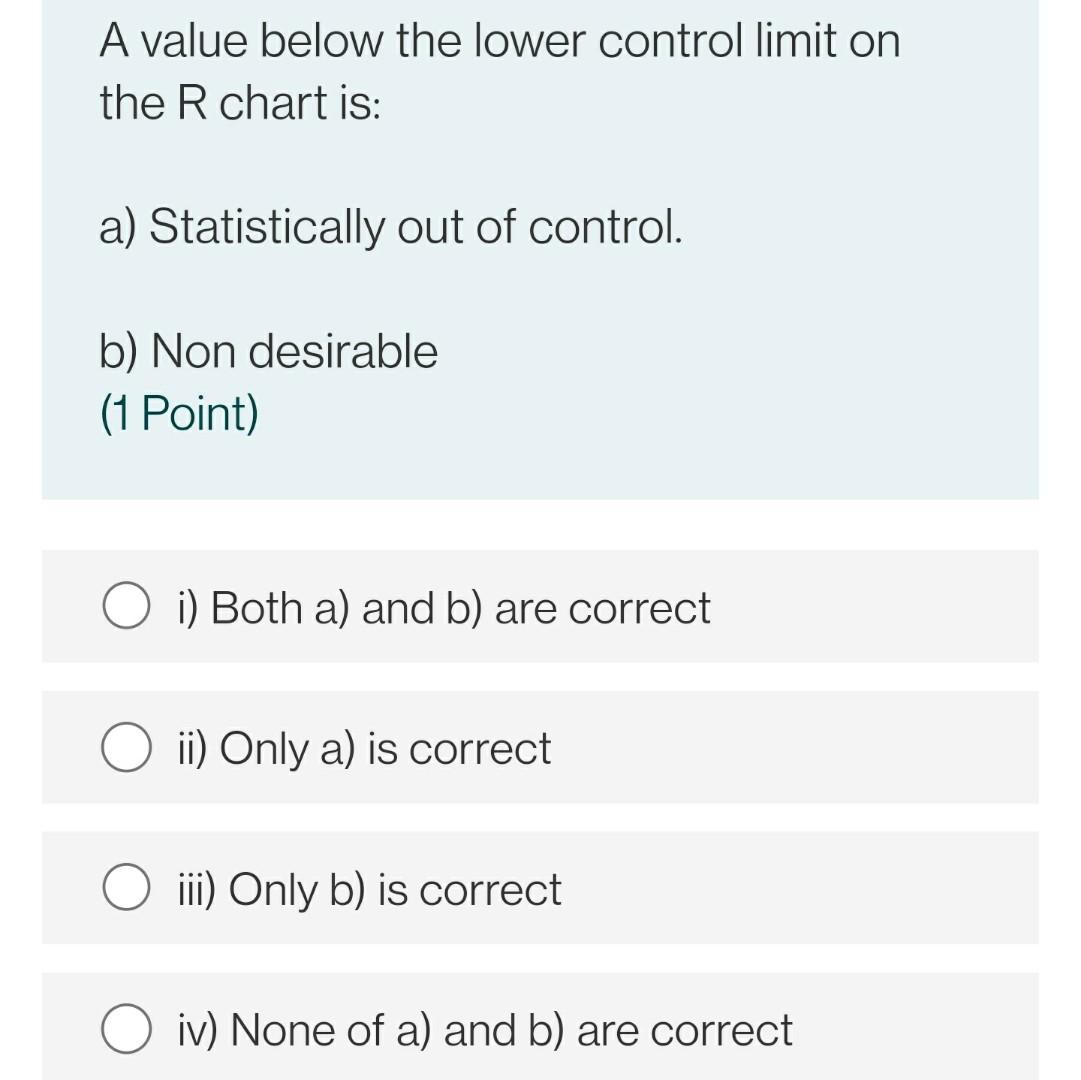Tap the 'ii) Only a) is correct' label text
1081x1080 pixels.
365,749
